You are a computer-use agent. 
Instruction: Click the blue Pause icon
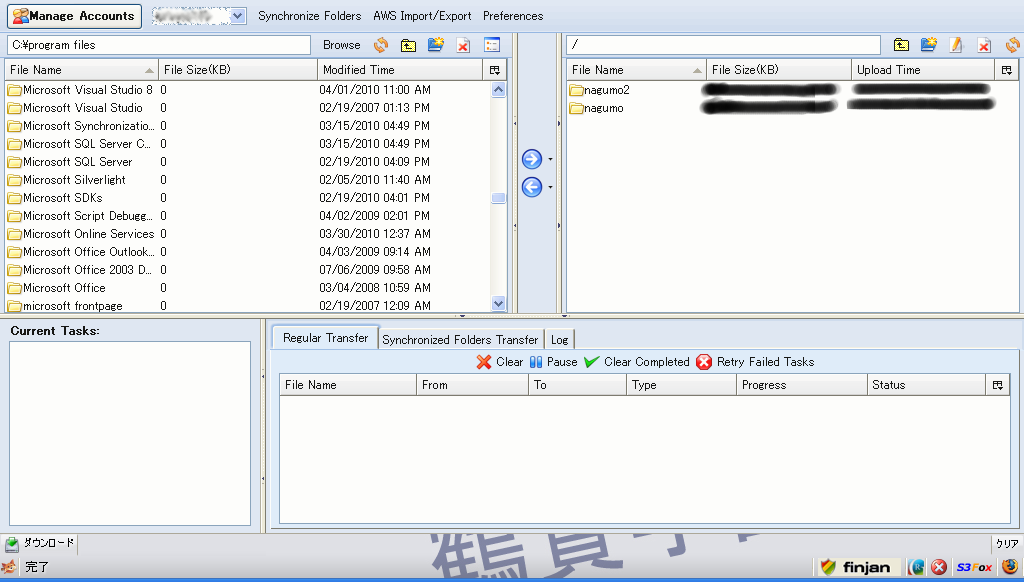pos(536,362)
